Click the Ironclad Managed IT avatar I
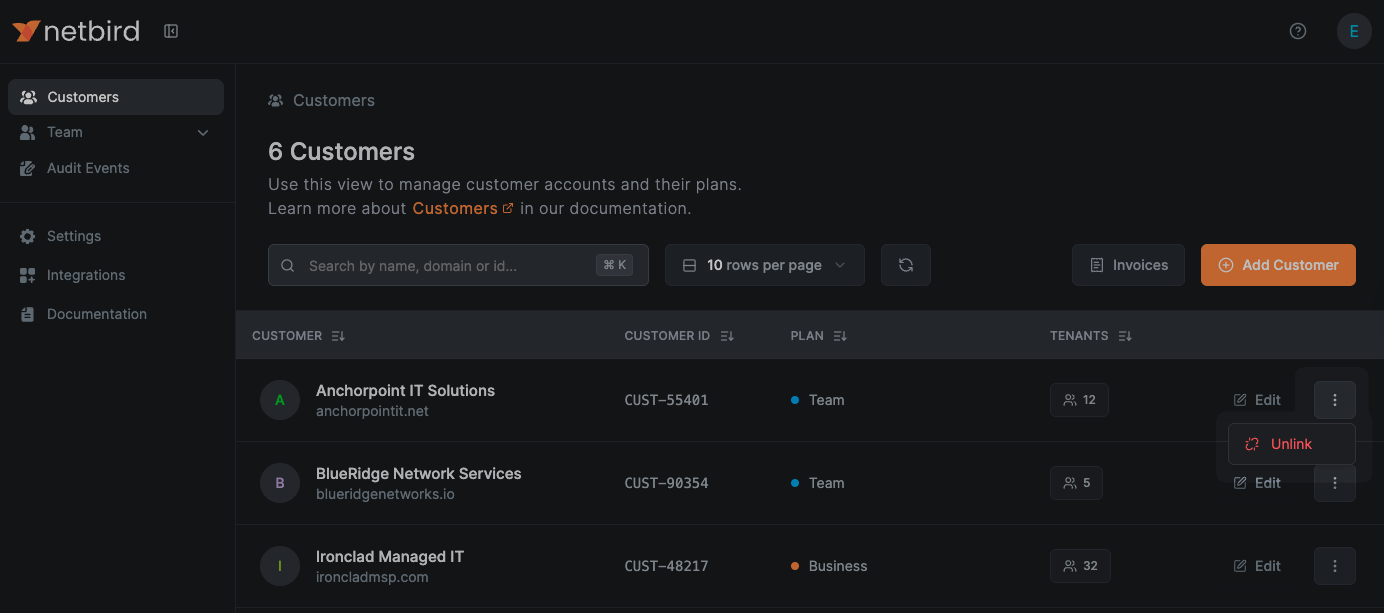 pos(280,566)
